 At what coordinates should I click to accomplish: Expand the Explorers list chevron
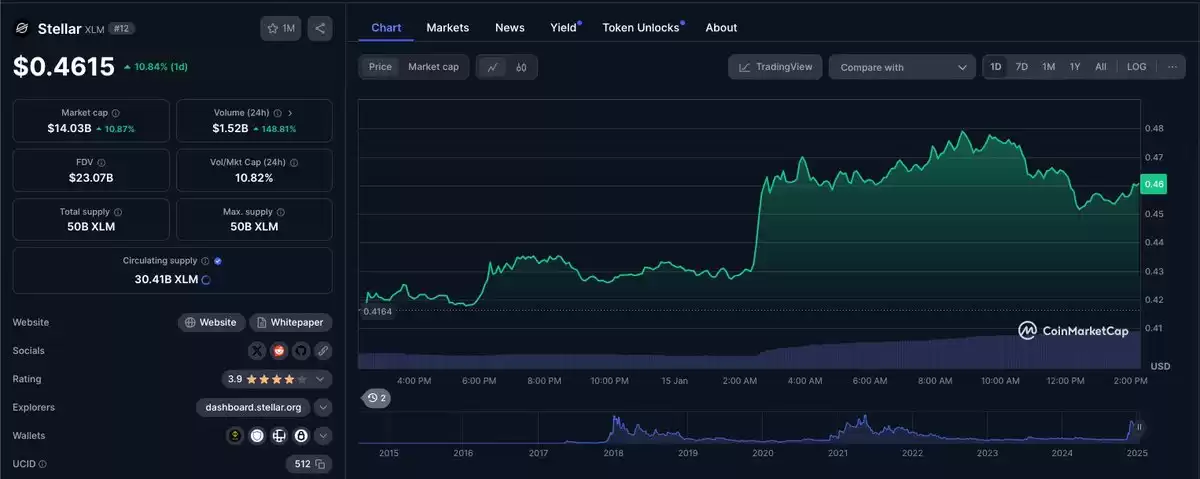click(323, 407)
